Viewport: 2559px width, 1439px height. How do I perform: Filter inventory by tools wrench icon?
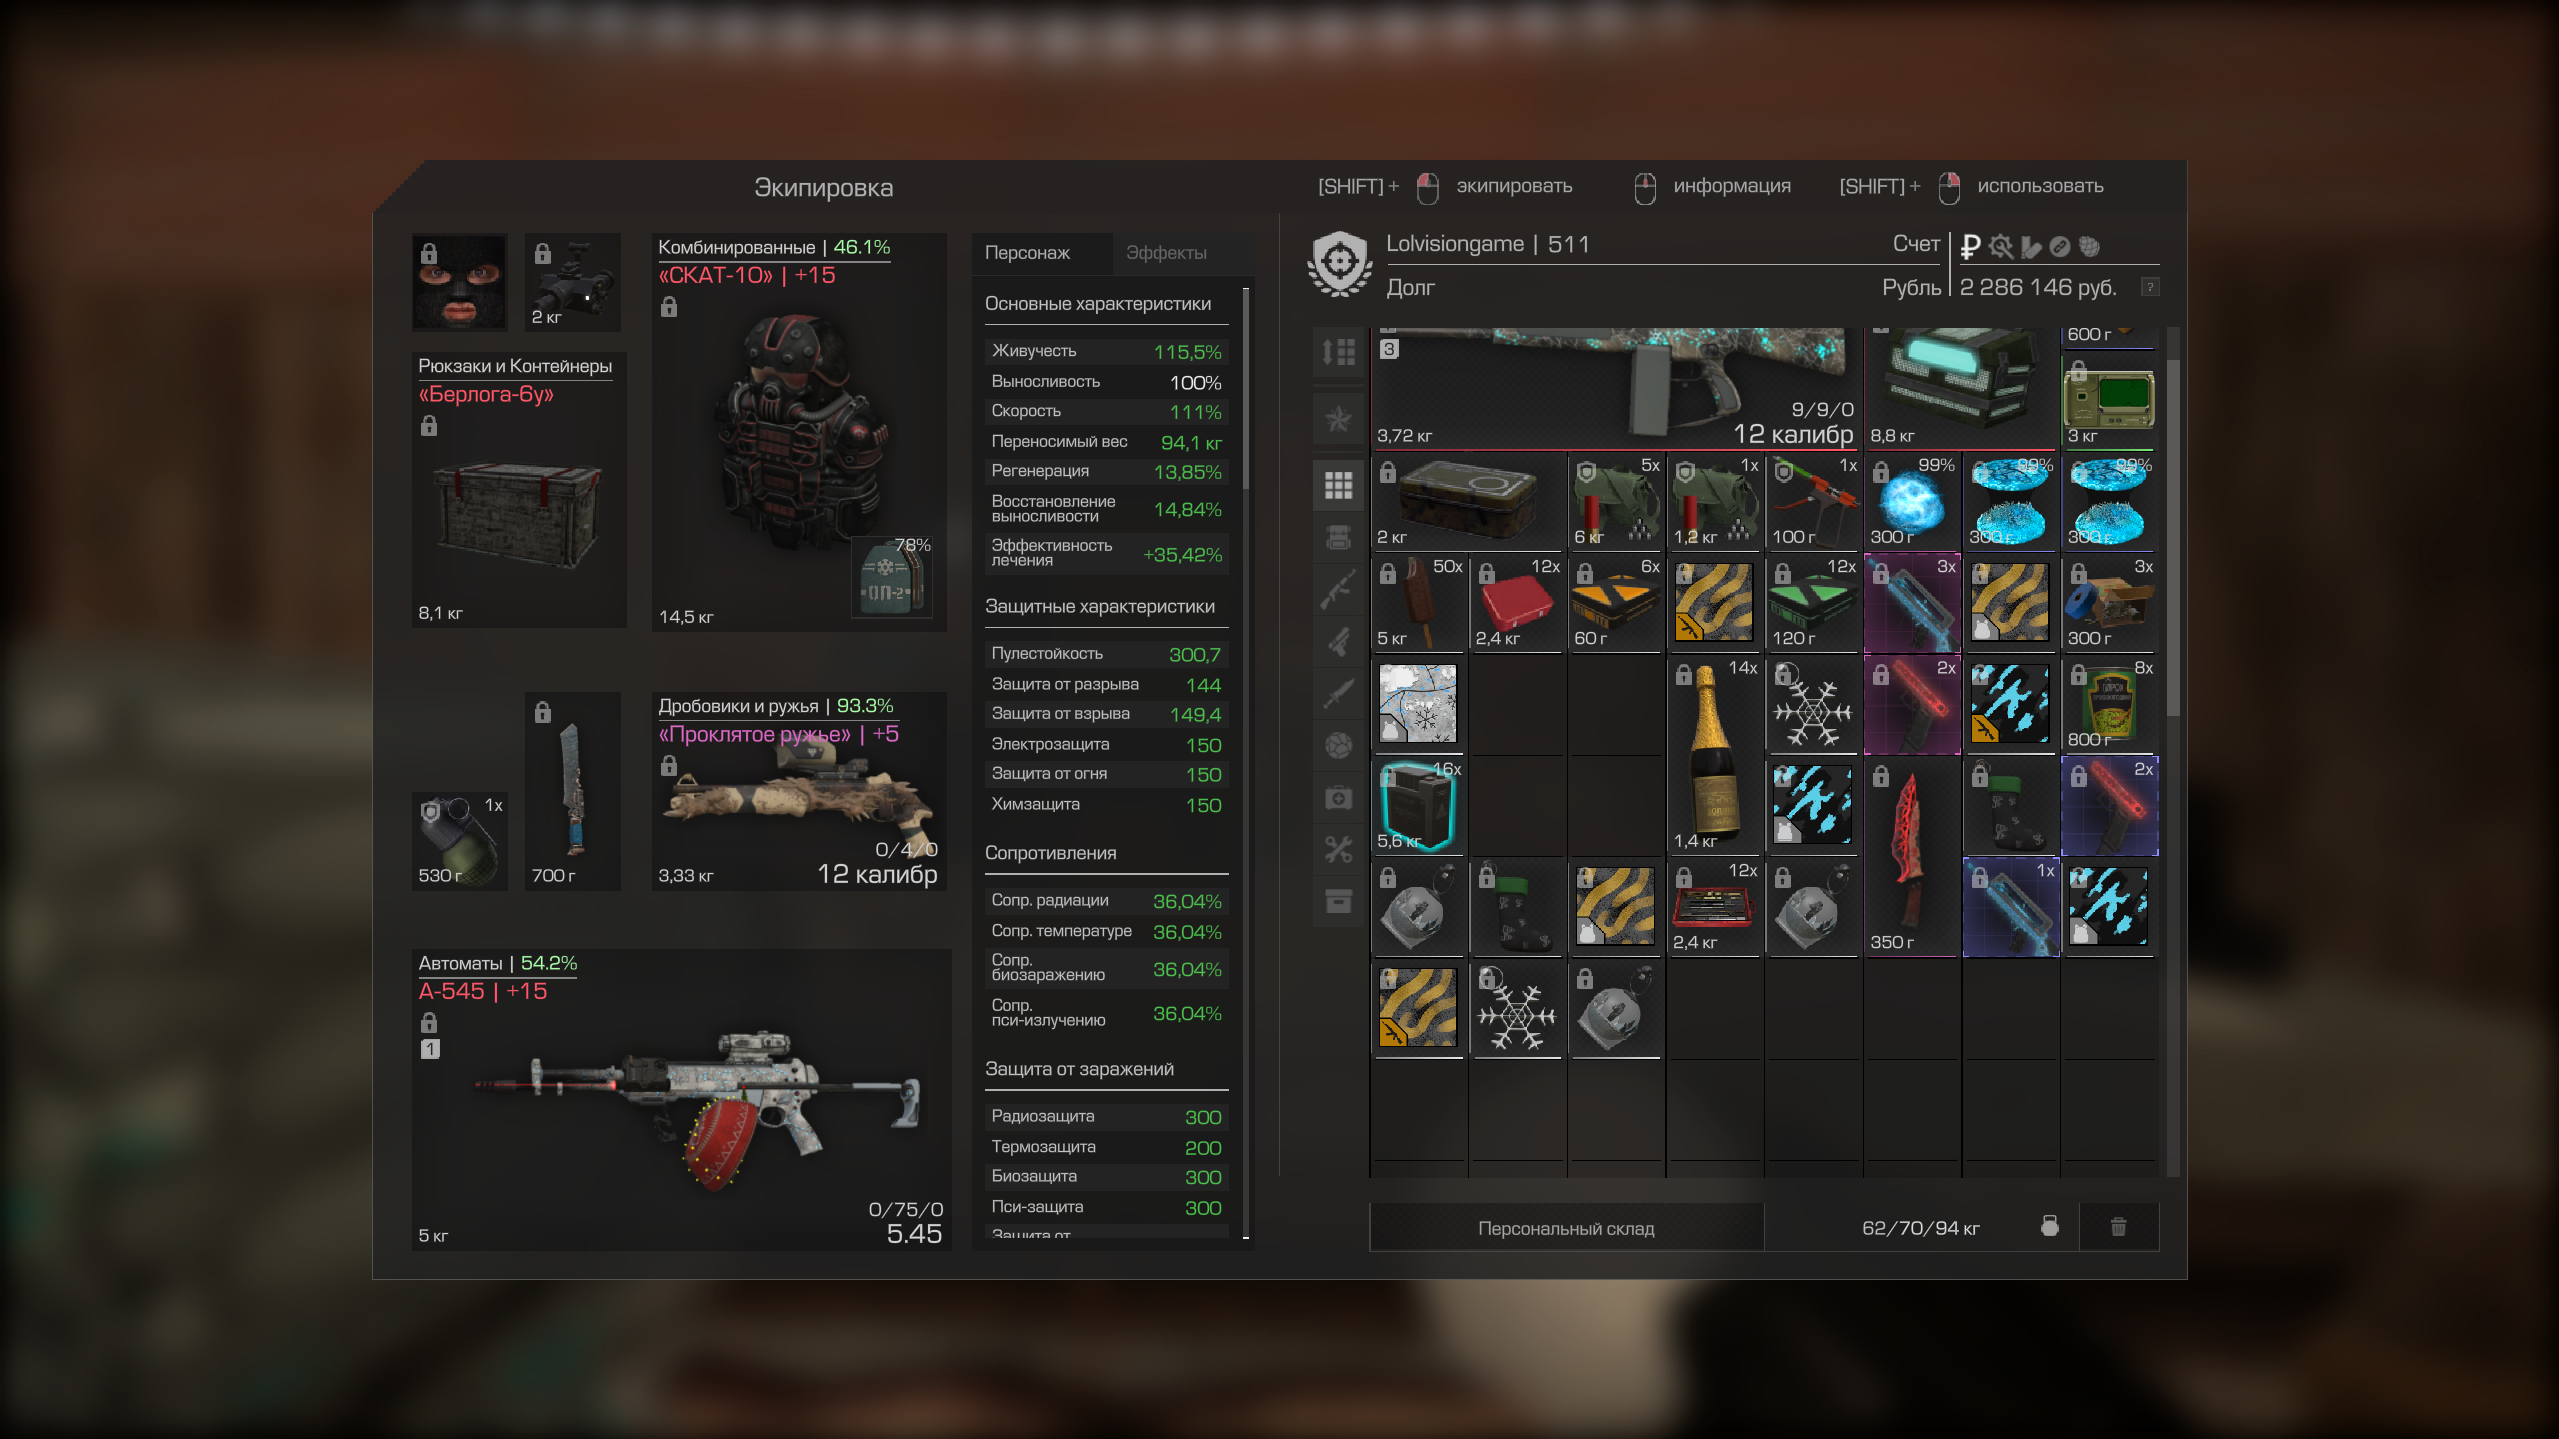click(1338, 849)
